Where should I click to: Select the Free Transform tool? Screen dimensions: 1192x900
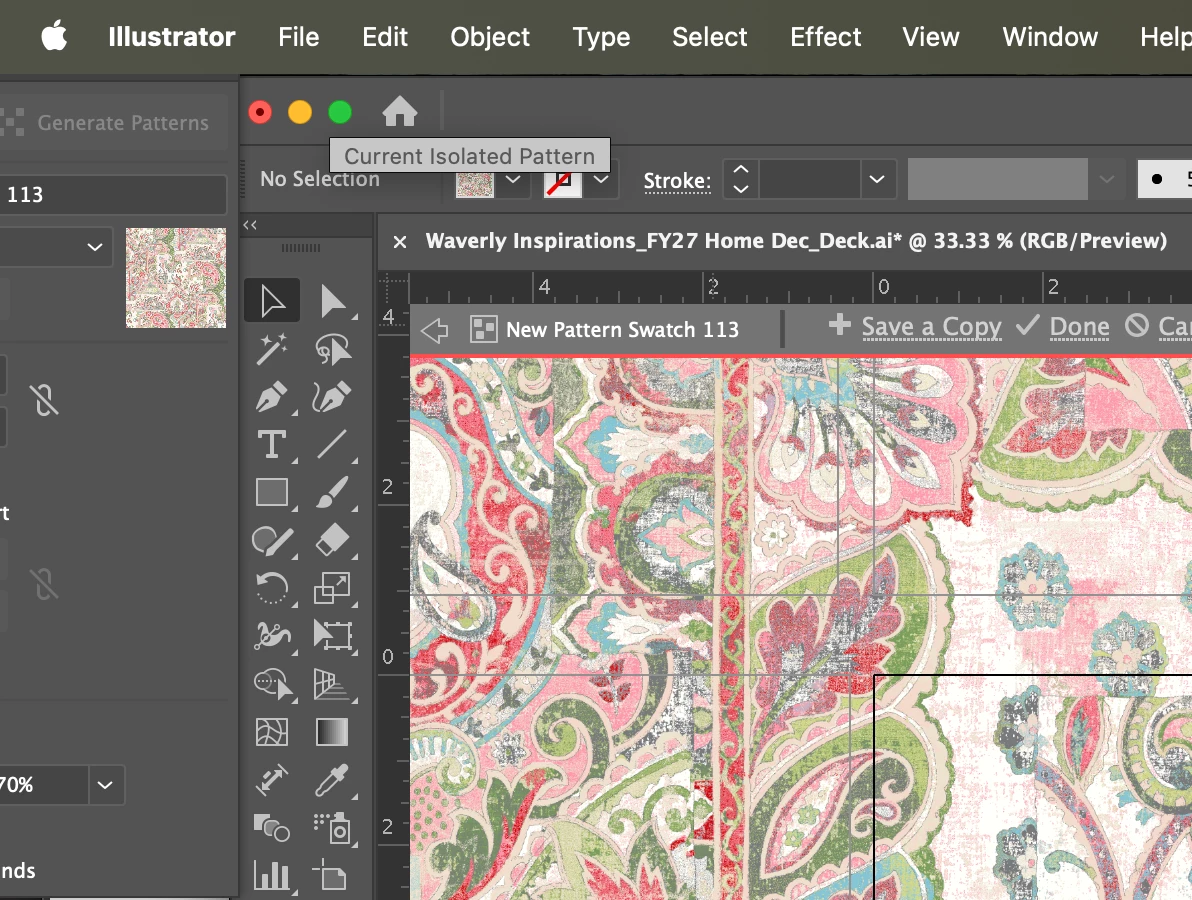[332, 636]
